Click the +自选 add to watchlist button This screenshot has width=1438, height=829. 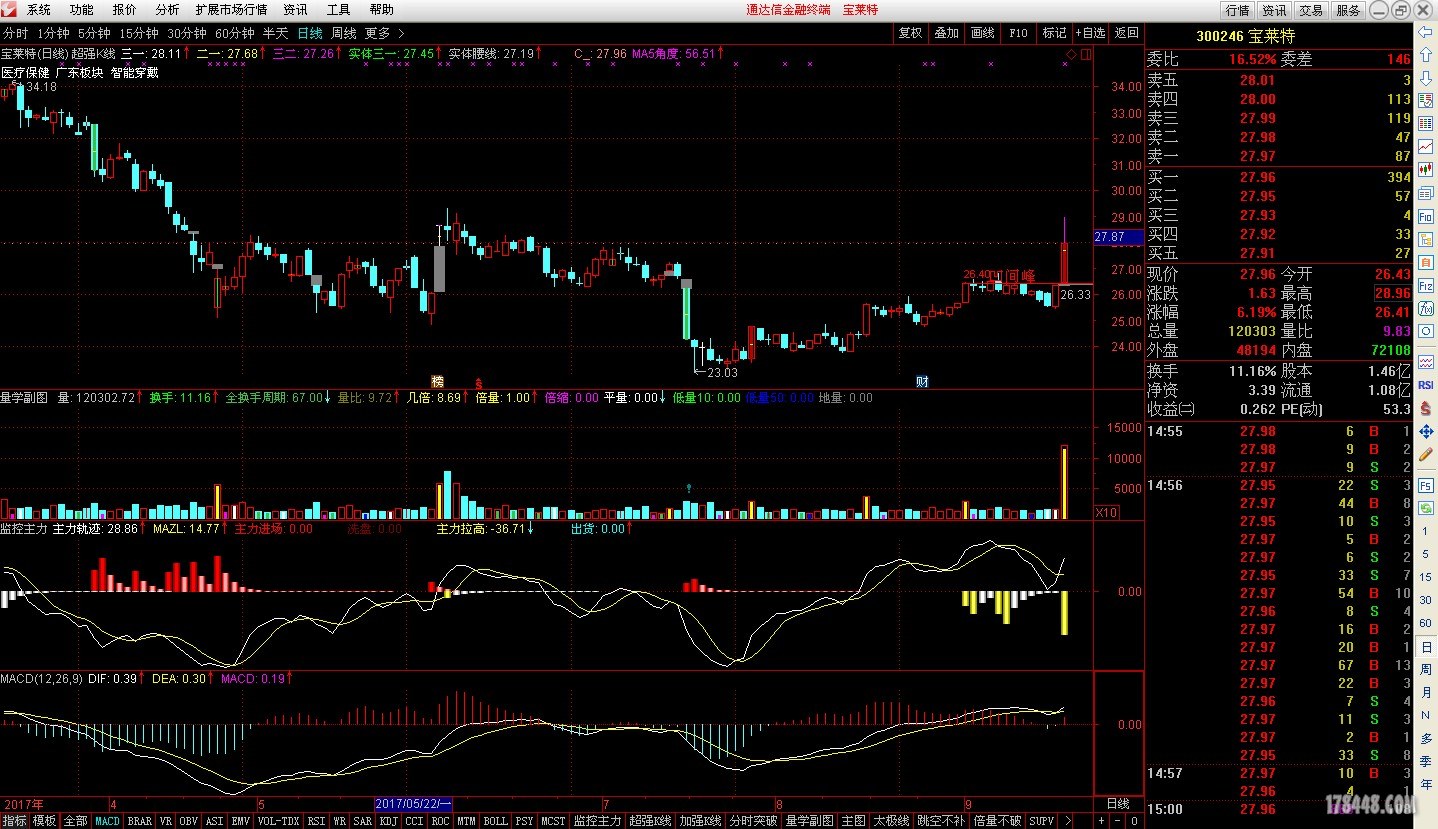[x=1091, y=33]
